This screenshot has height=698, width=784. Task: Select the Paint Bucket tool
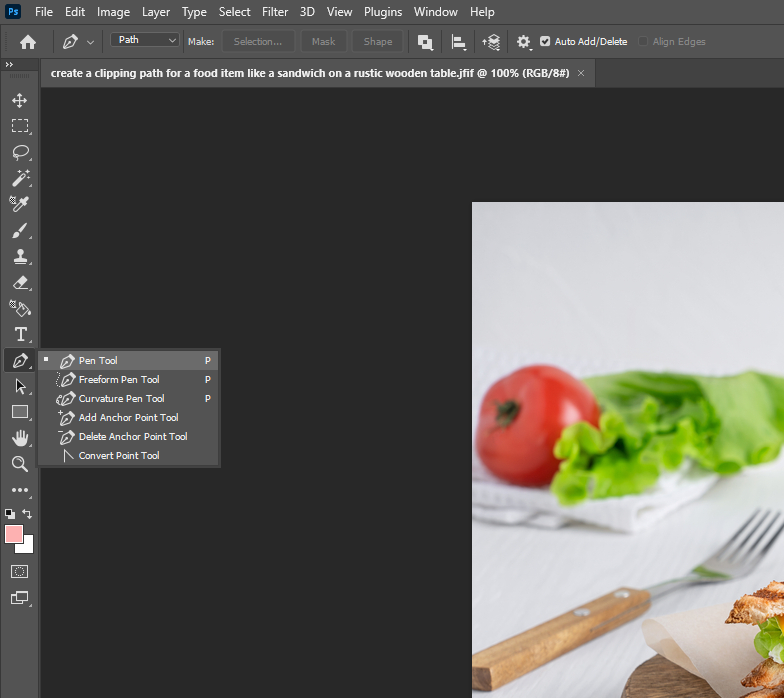20,308
